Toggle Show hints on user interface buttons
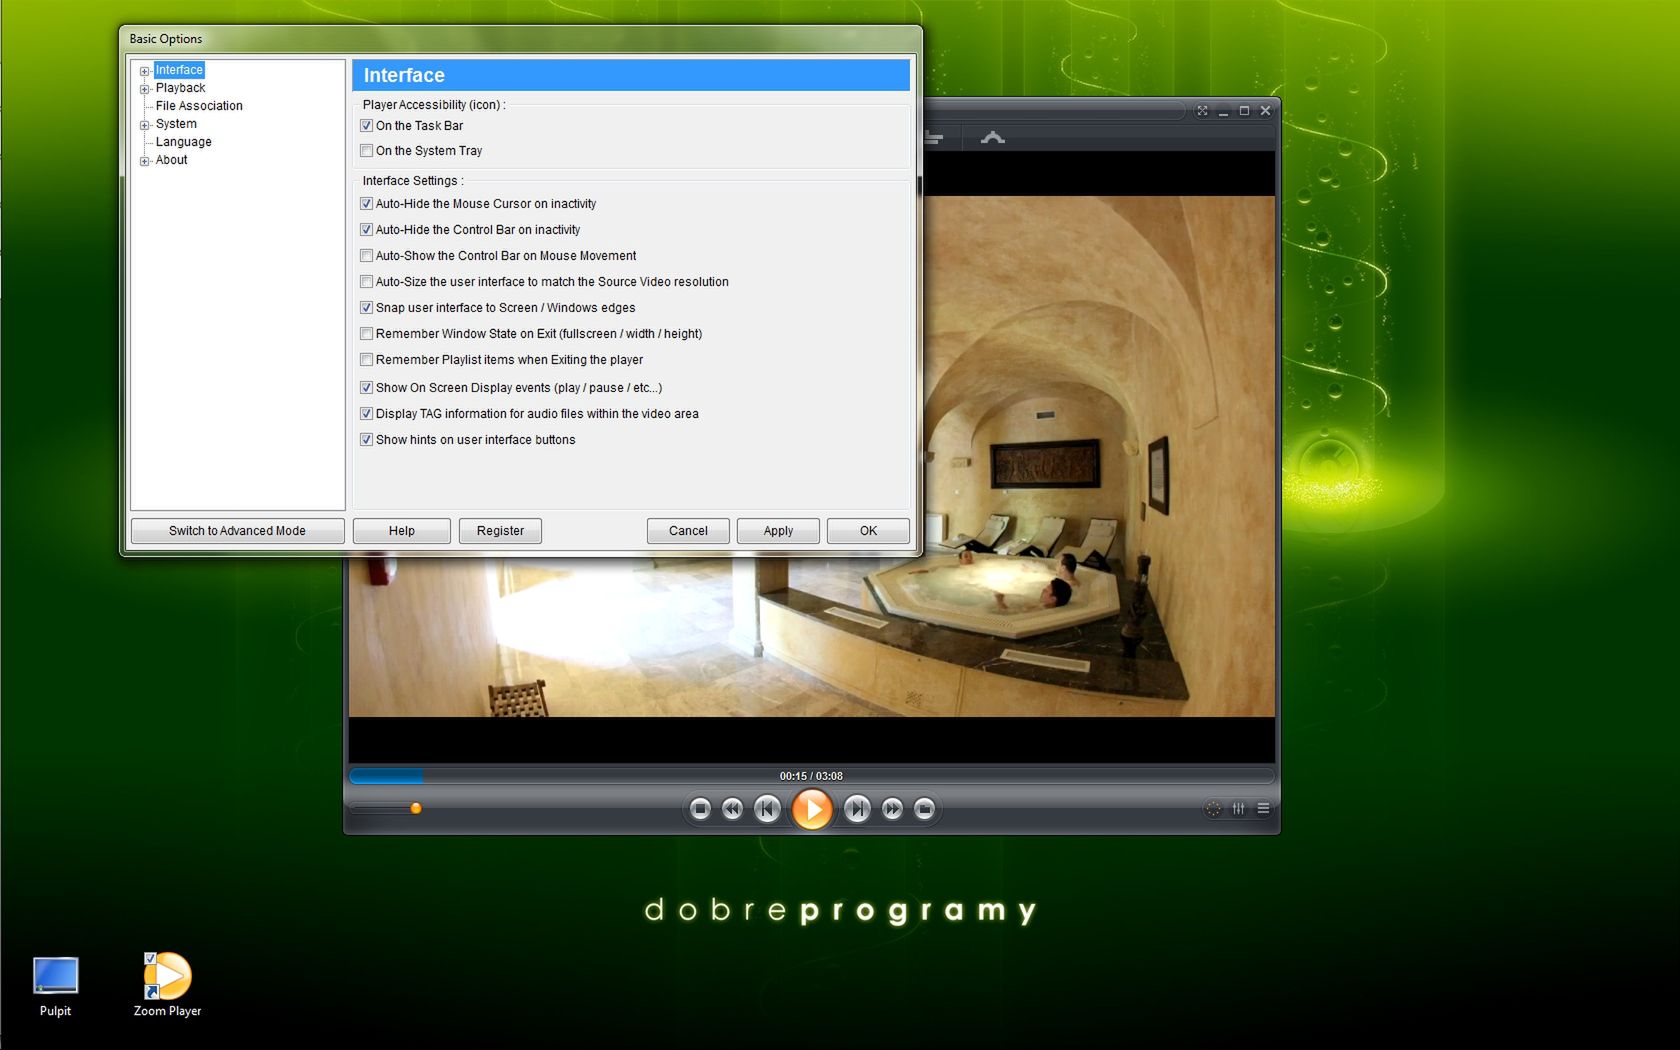The height and width of the screenshot is (1050, 1680). click(366, 440)
